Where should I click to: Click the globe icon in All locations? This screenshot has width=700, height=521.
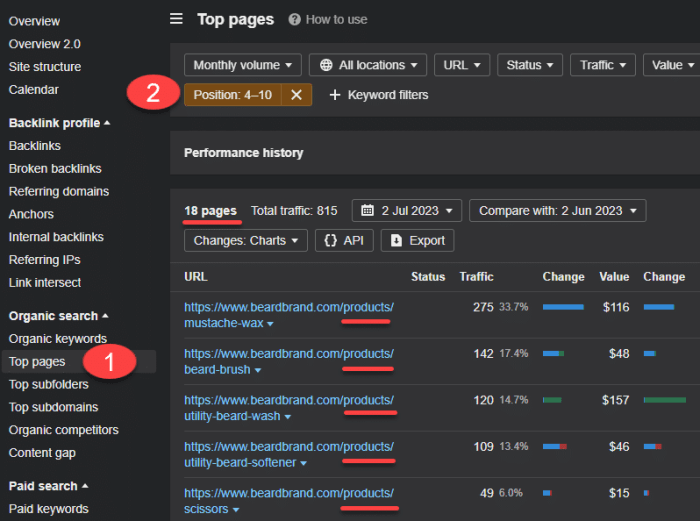click(326, 65)
